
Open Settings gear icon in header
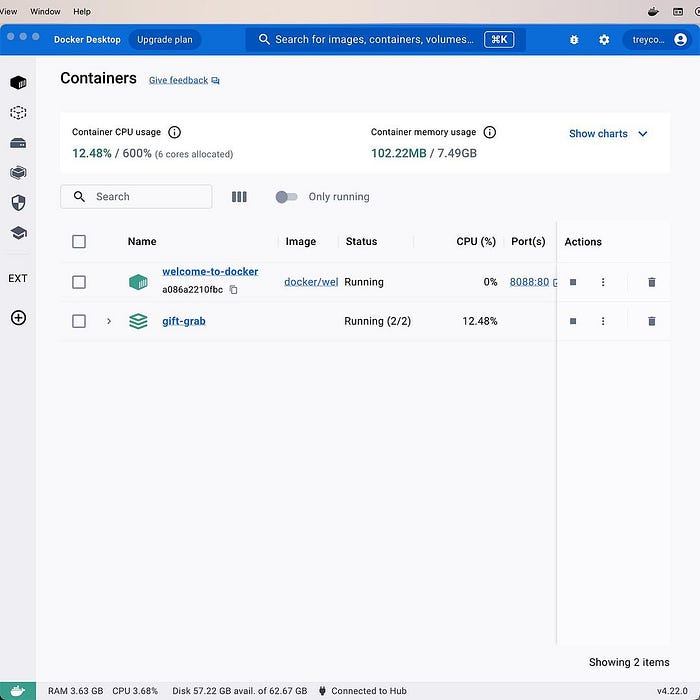pyautogui.click(x=604, y=40)
